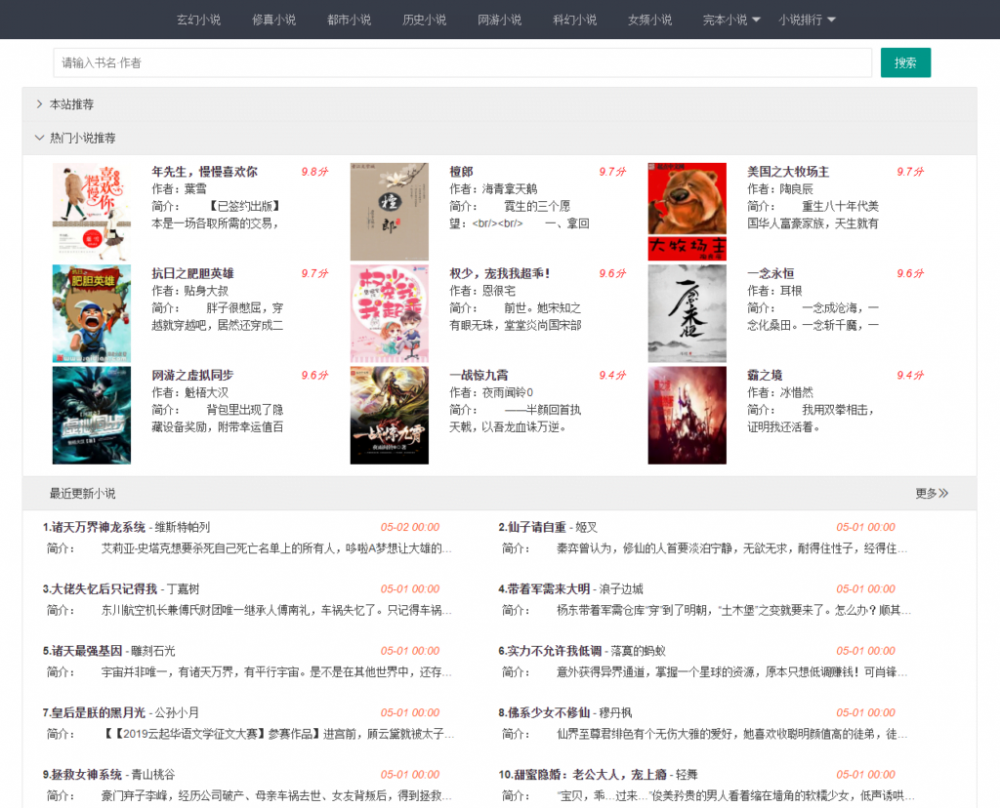This screenshot has height=808, width=1000.
Task: Expand the 完本小说 dropdown menu
Action: pyautogui.click(x=732, y=20)
